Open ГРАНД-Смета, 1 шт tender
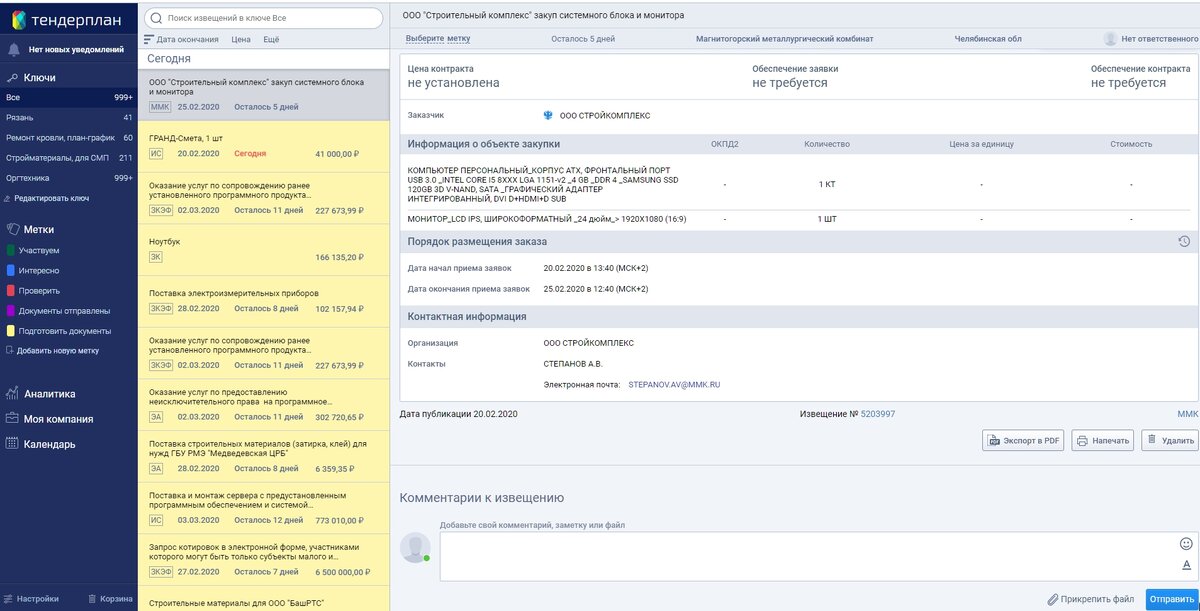The width and height of the screenshot is (1200, 611). pos(264,146)
